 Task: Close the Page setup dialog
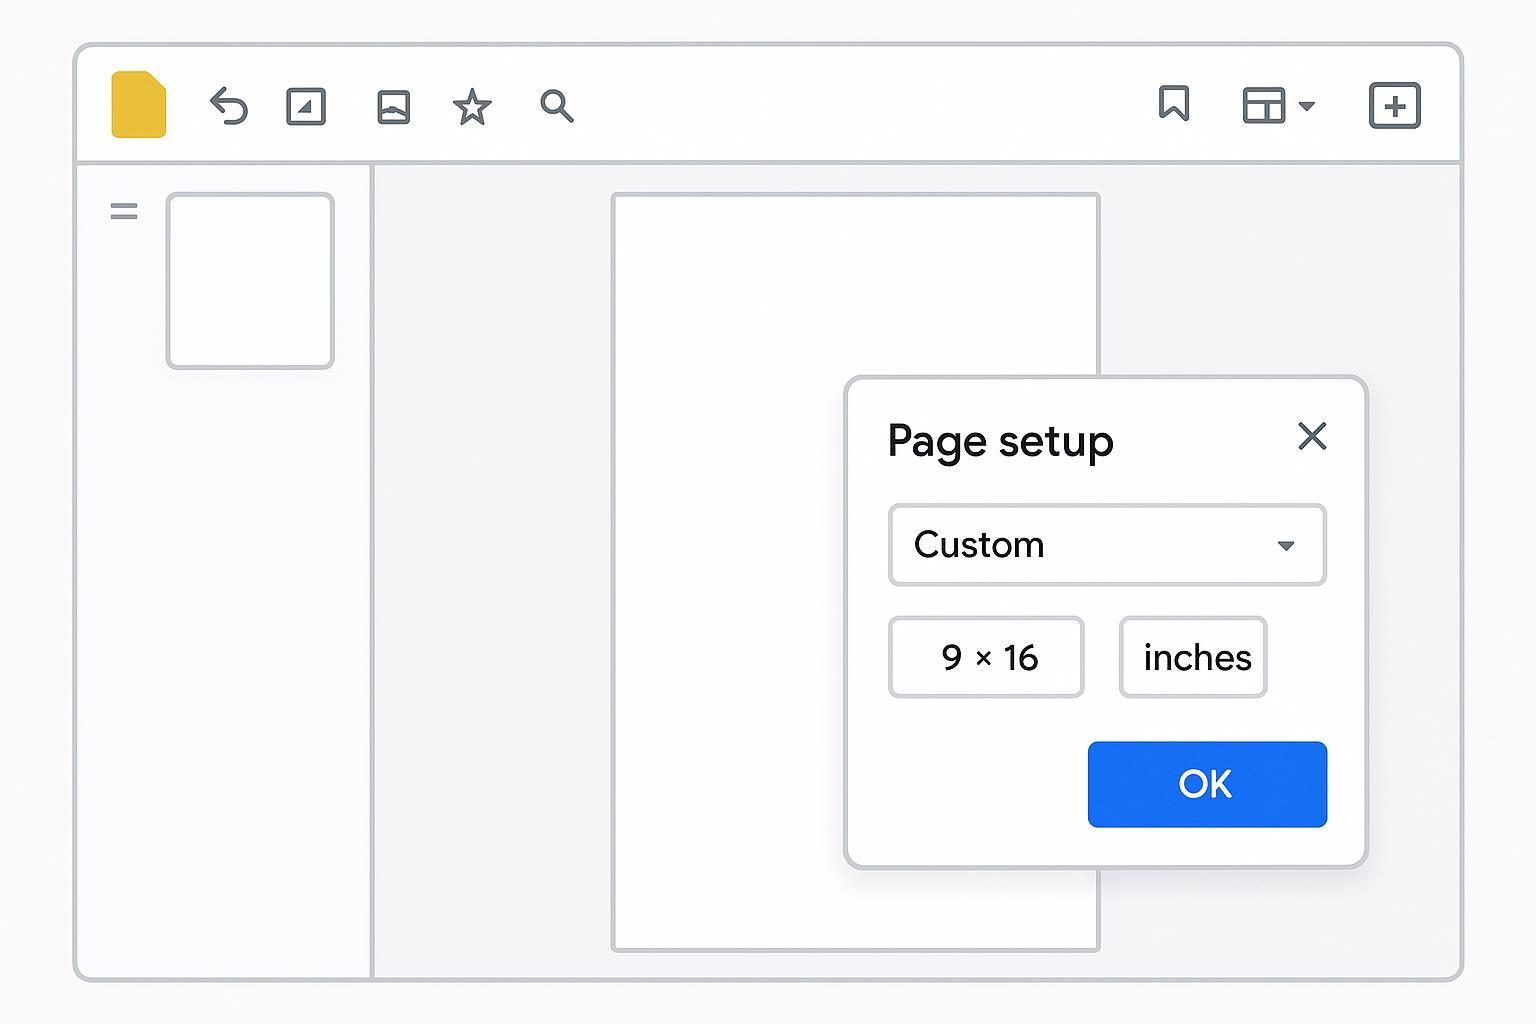(1311, 436)
